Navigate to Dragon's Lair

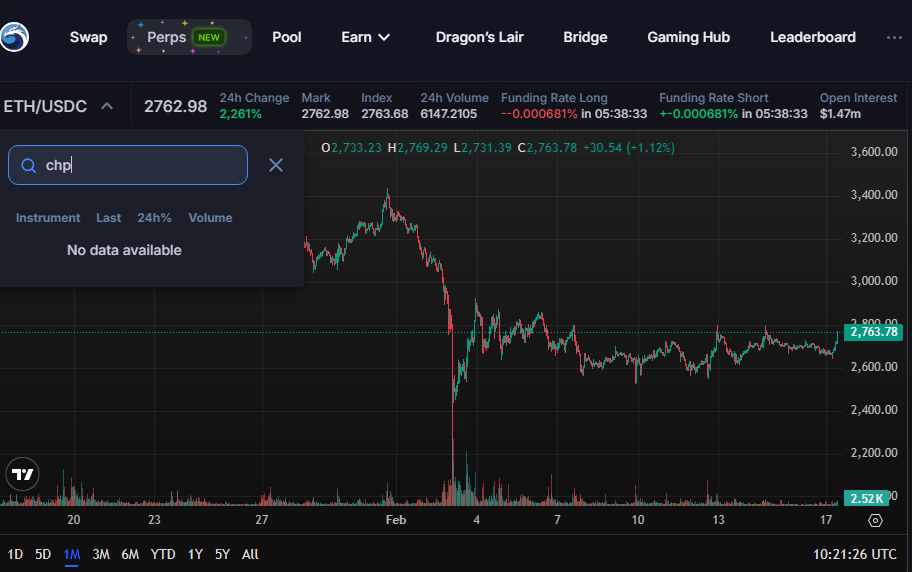(479, 37)
